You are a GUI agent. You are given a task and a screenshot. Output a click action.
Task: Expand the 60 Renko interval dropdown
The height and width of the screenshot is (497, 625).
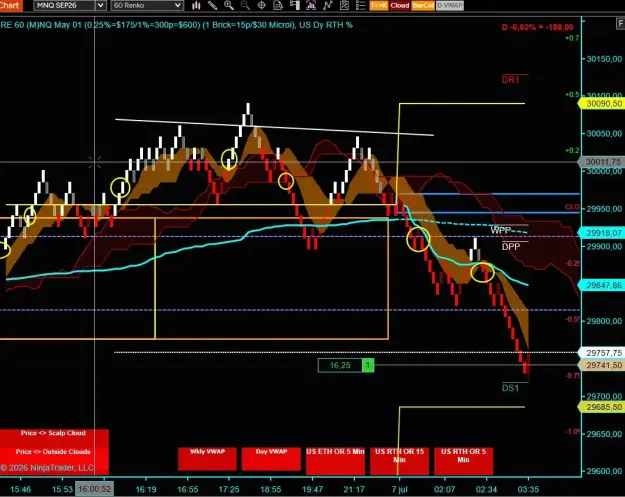[x=147, y=6]
